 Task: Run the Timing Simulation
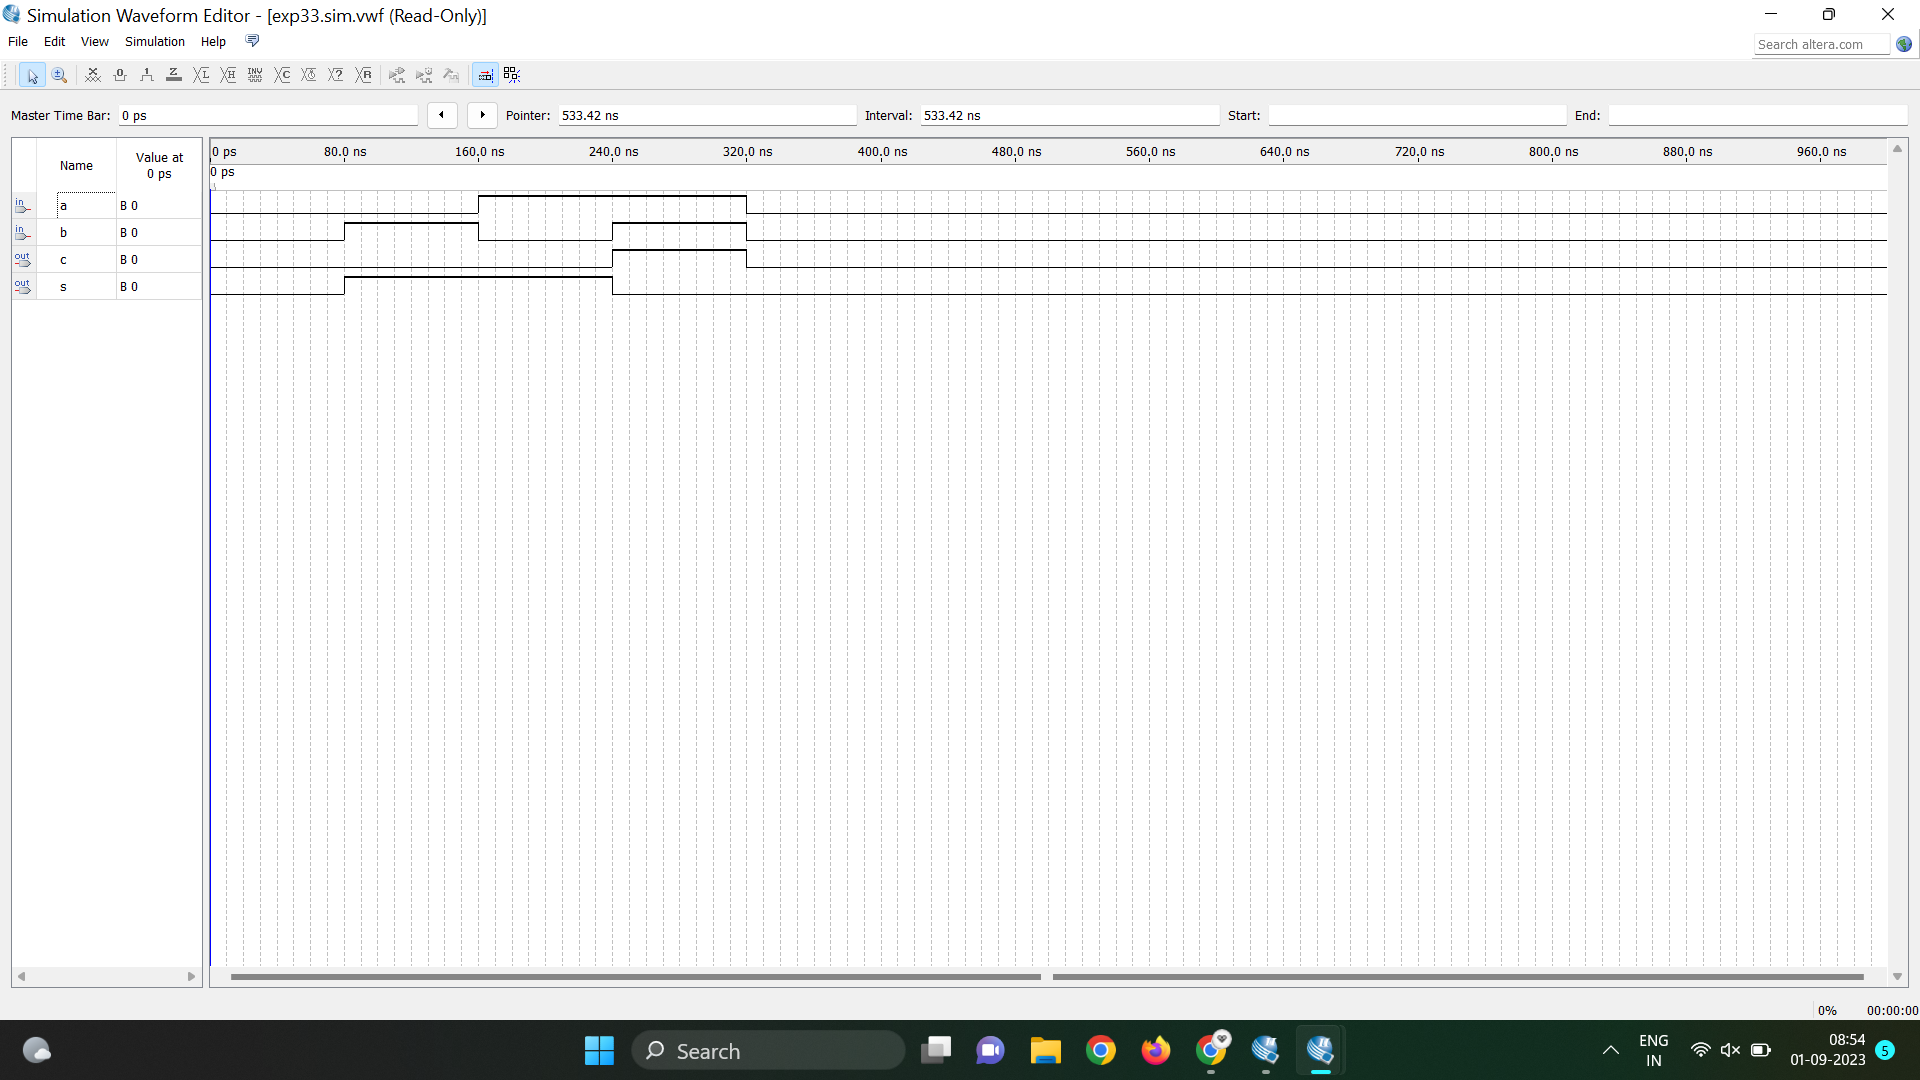[423, 75]
